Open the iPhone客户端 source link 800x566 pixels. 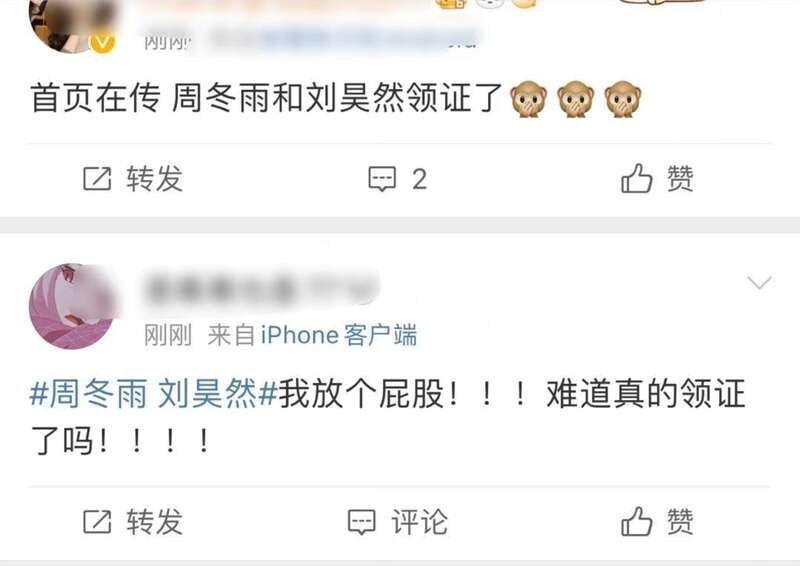click(x=339, y=335)
